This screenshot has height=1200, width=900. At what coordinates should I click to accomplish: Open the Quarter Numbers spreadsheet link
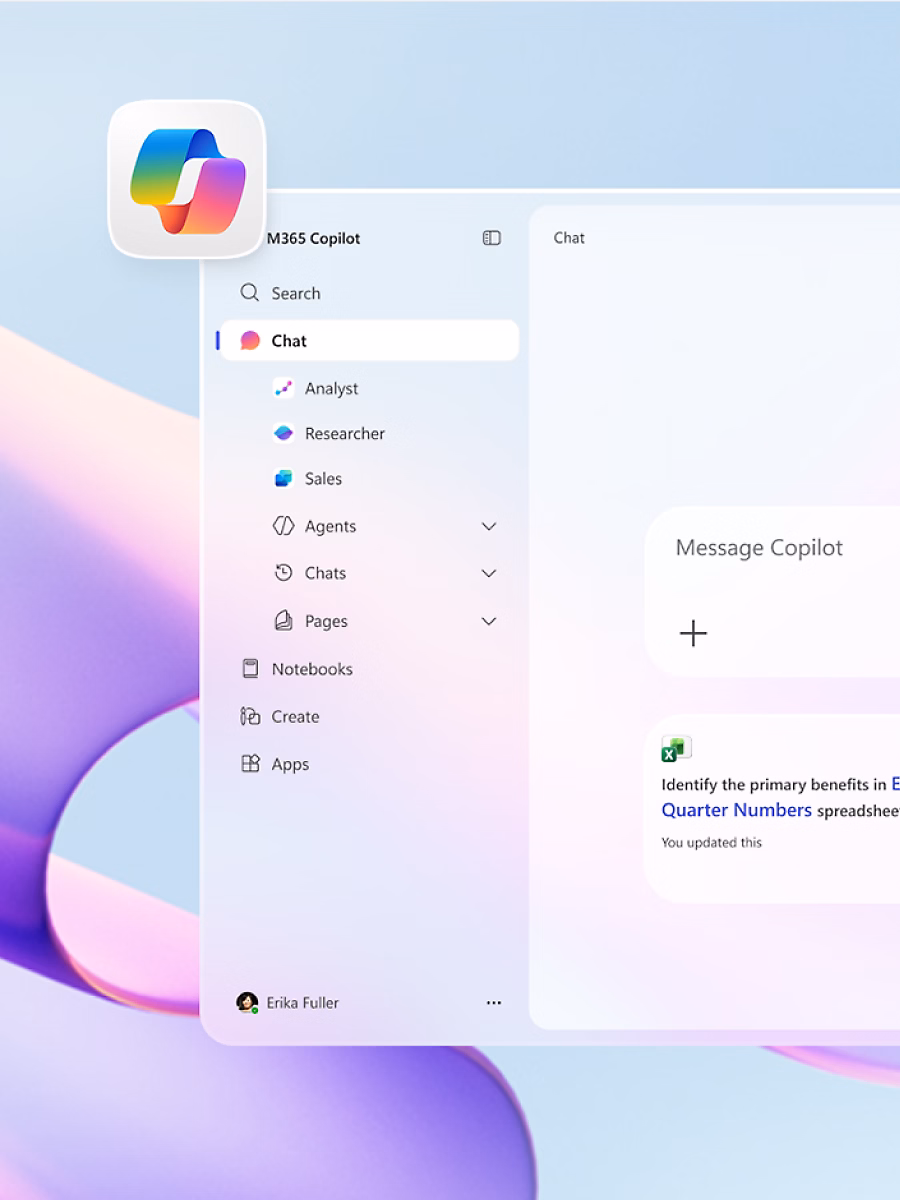point(737,810)
